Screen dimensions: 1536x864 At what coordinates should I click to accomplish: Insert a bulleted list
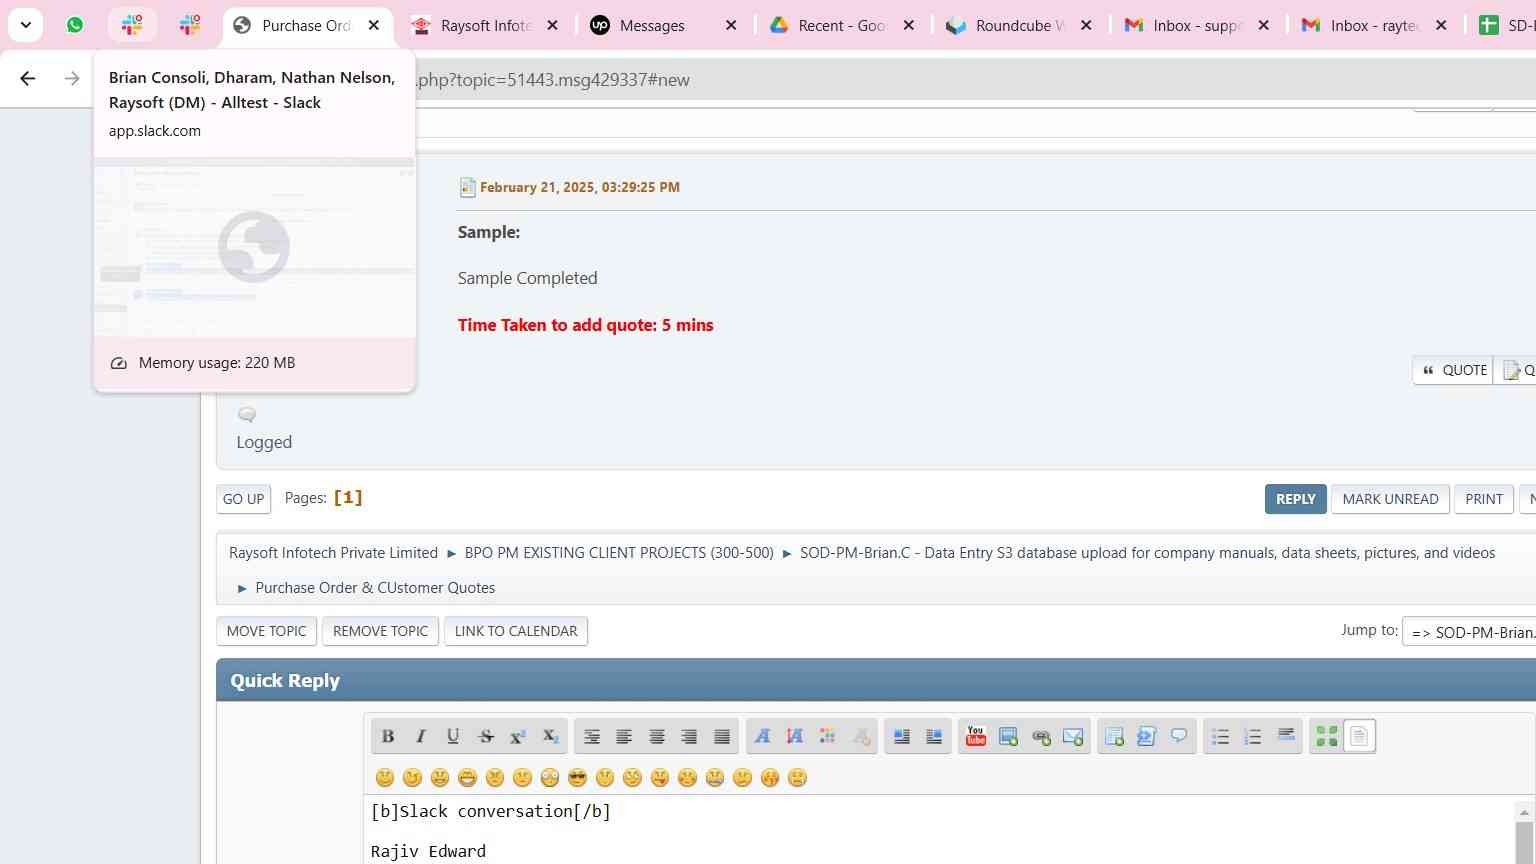click(x=1220, y=737)
